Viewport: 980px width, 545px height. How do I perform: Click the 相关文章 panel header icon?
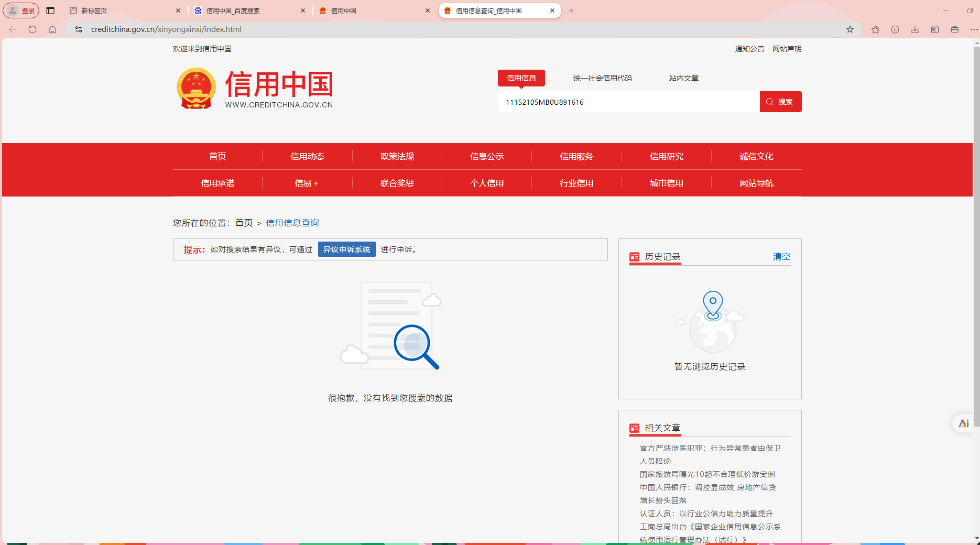tap(634, 428)
